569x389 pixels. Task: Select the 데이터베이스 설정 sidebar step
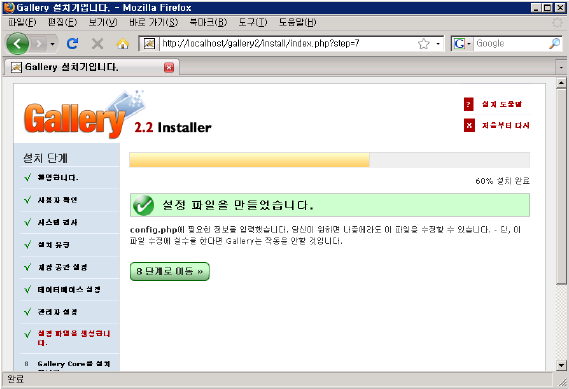click(69, 290)
